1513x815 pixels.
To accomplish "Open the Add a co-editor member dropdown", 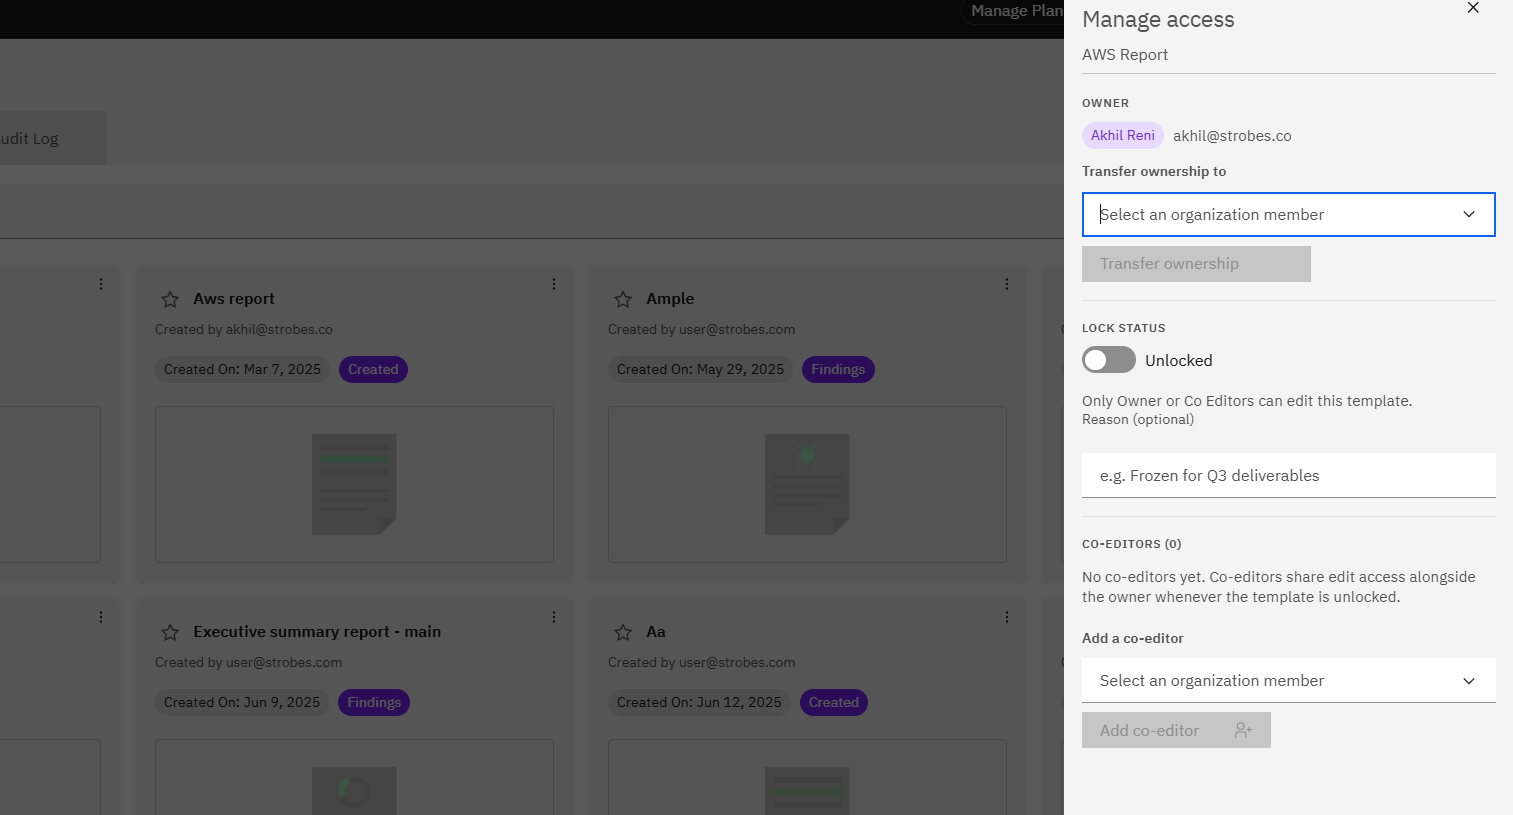I will (x=1288, y=680).
